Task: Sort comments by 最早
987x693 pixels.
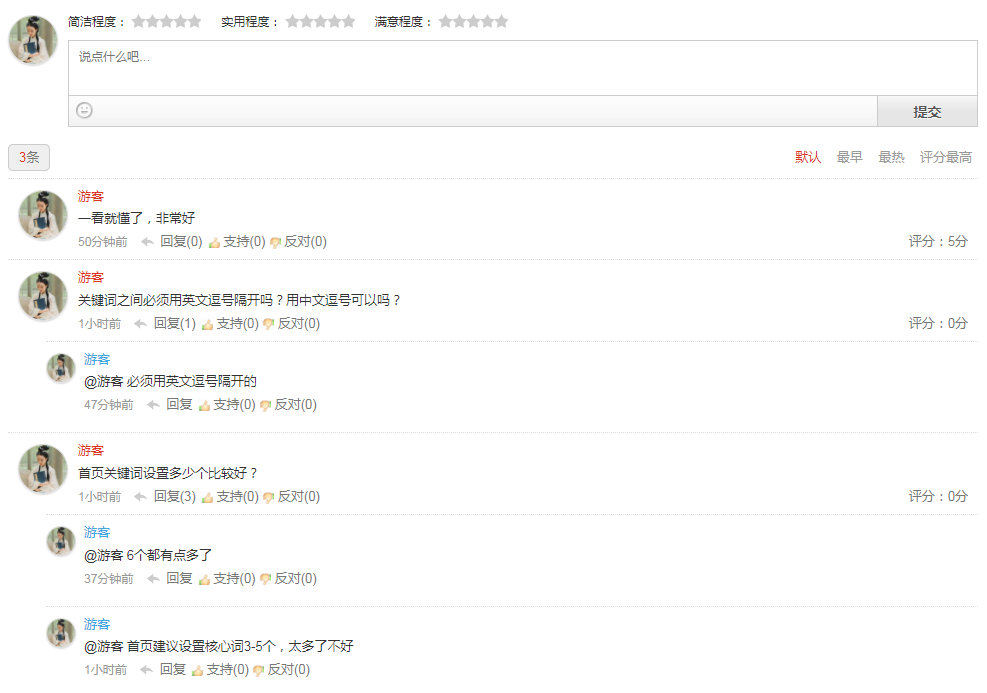Action: pos(849,157)
